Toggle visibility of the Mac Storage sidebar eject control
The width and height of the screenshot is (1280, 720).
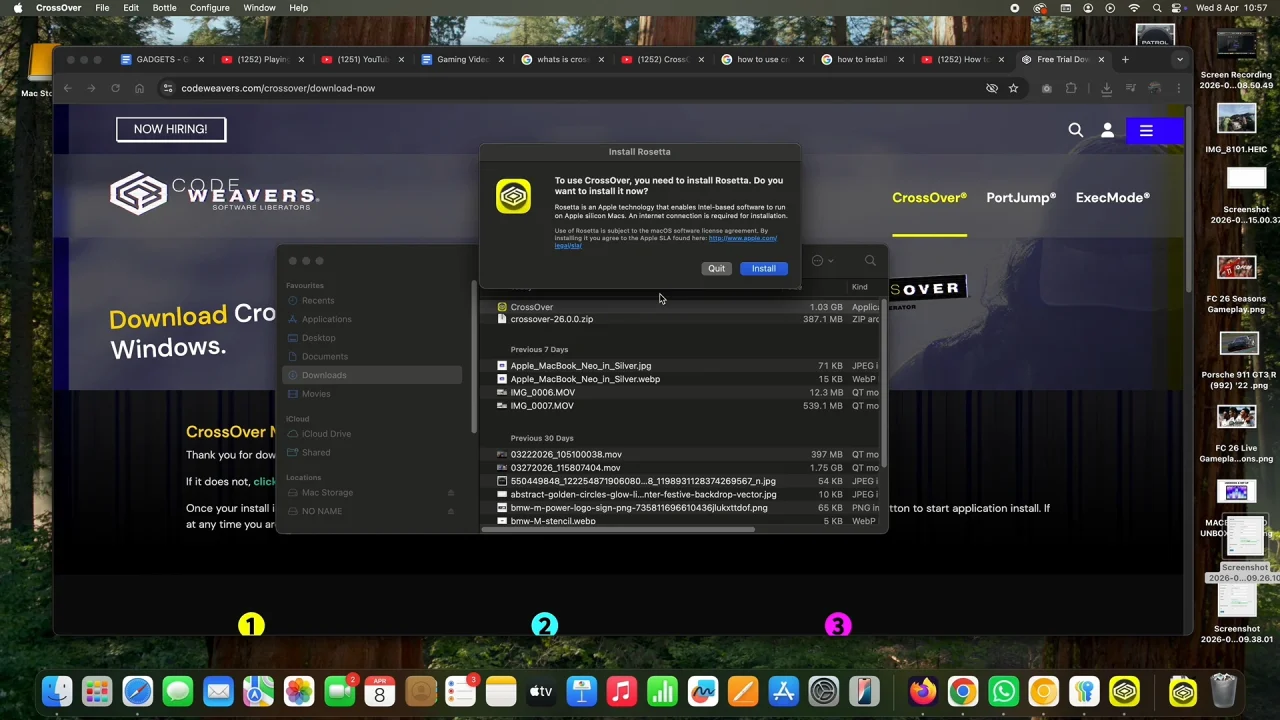(450, 492)
